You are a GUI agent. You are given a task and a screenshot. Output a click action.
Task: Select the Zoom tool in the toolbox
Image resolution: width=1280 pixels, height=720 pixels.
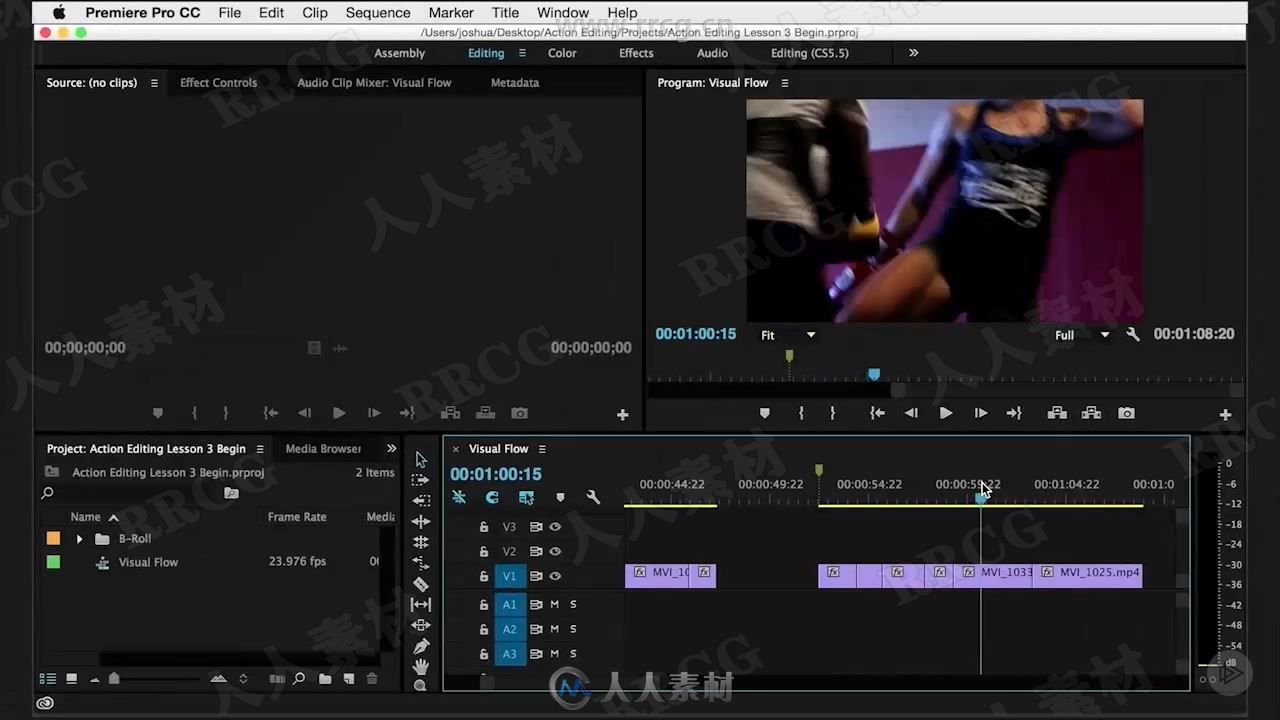click(421, 685)
